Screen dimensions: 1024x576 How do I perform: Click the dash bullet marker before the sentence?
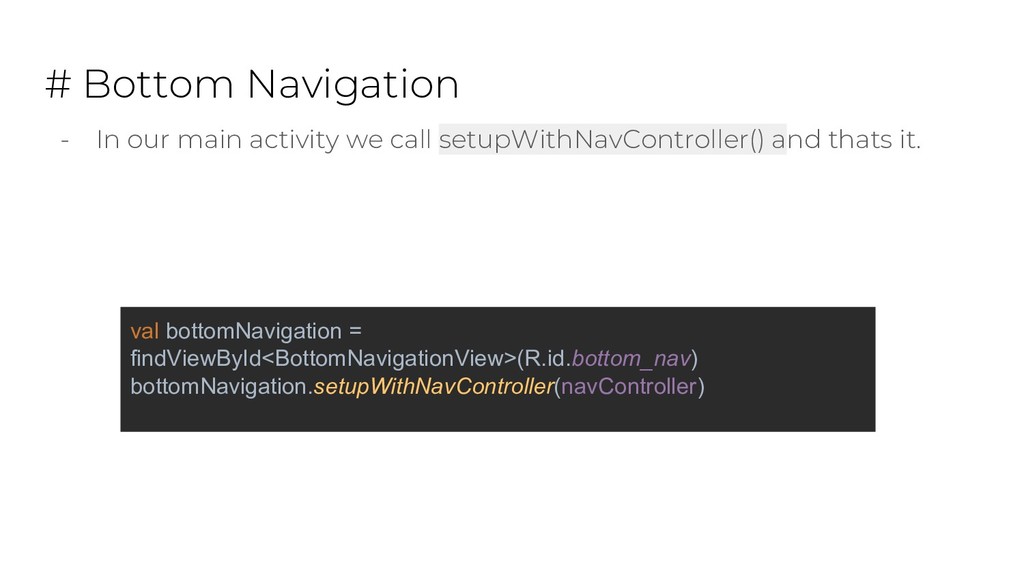coord(65,140)
